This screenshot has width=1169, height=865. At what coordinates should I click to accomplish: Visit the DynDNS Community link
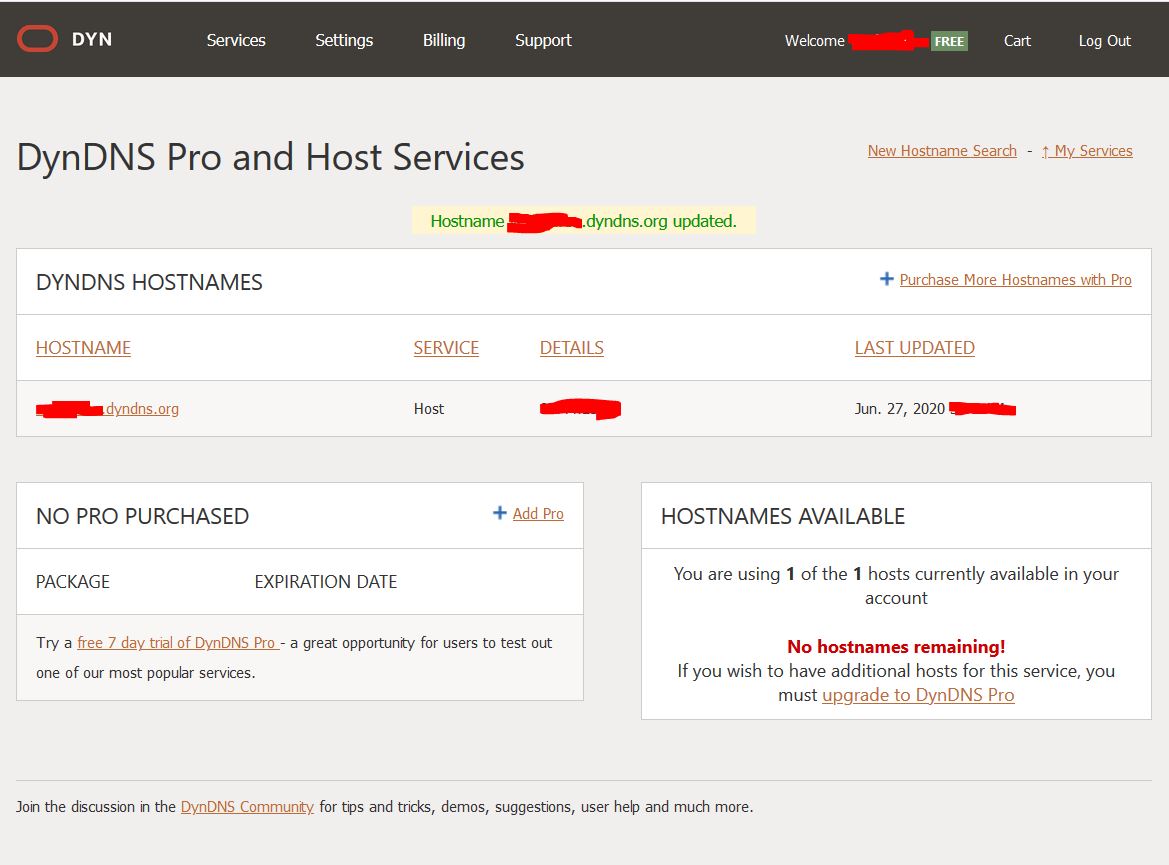(247, 807)
